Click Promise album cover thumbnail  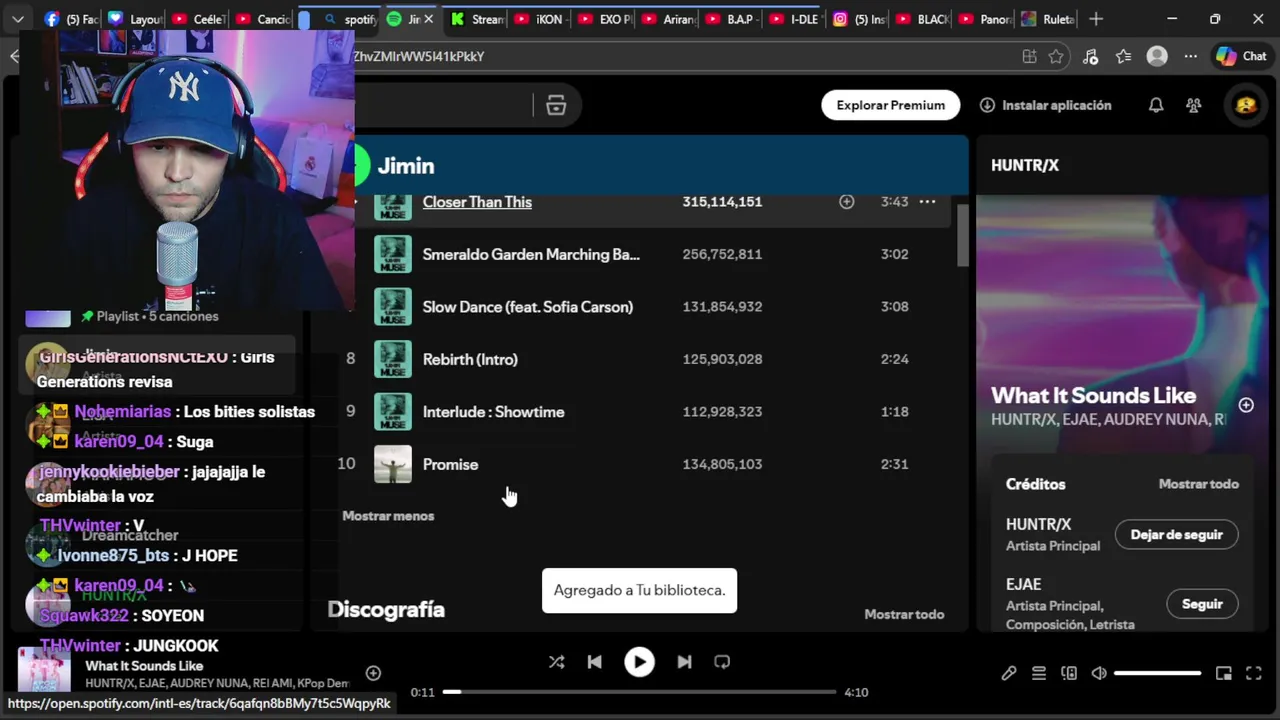coord(393,464)
